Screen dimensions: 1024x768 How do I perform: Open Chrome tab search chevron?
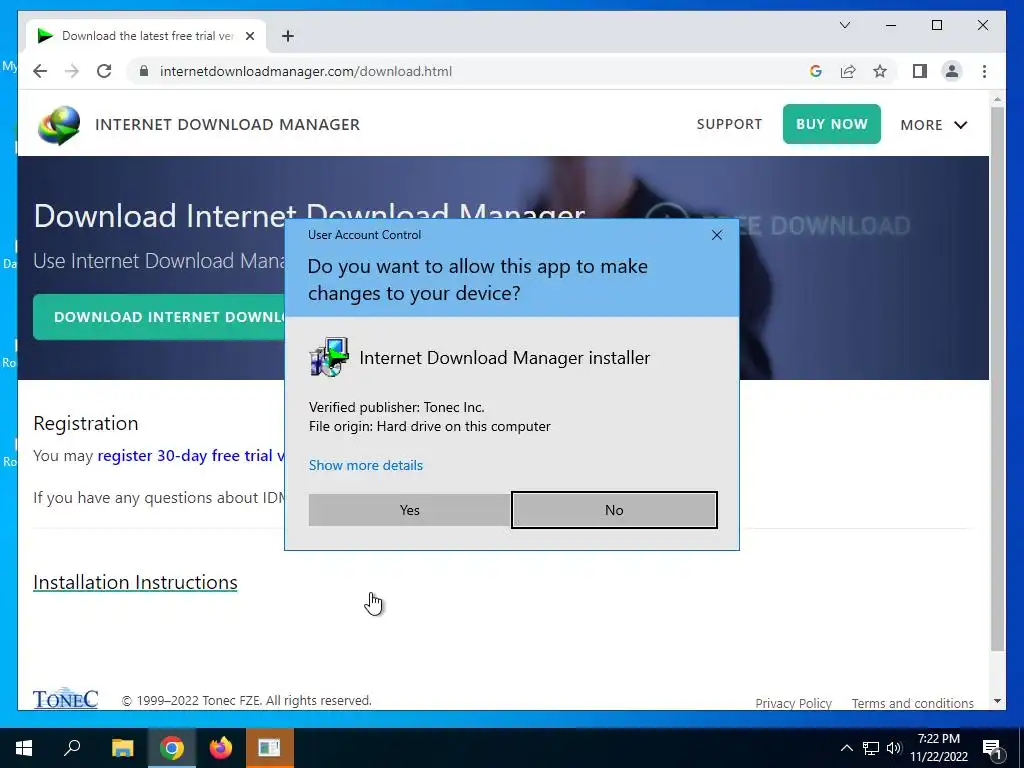pos(844,25)
